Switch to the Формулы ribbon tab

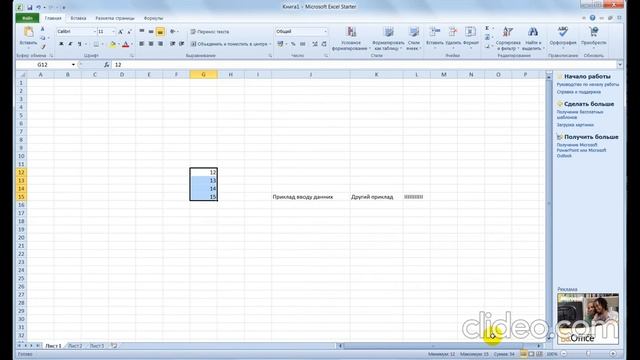[x=153, y=18]
